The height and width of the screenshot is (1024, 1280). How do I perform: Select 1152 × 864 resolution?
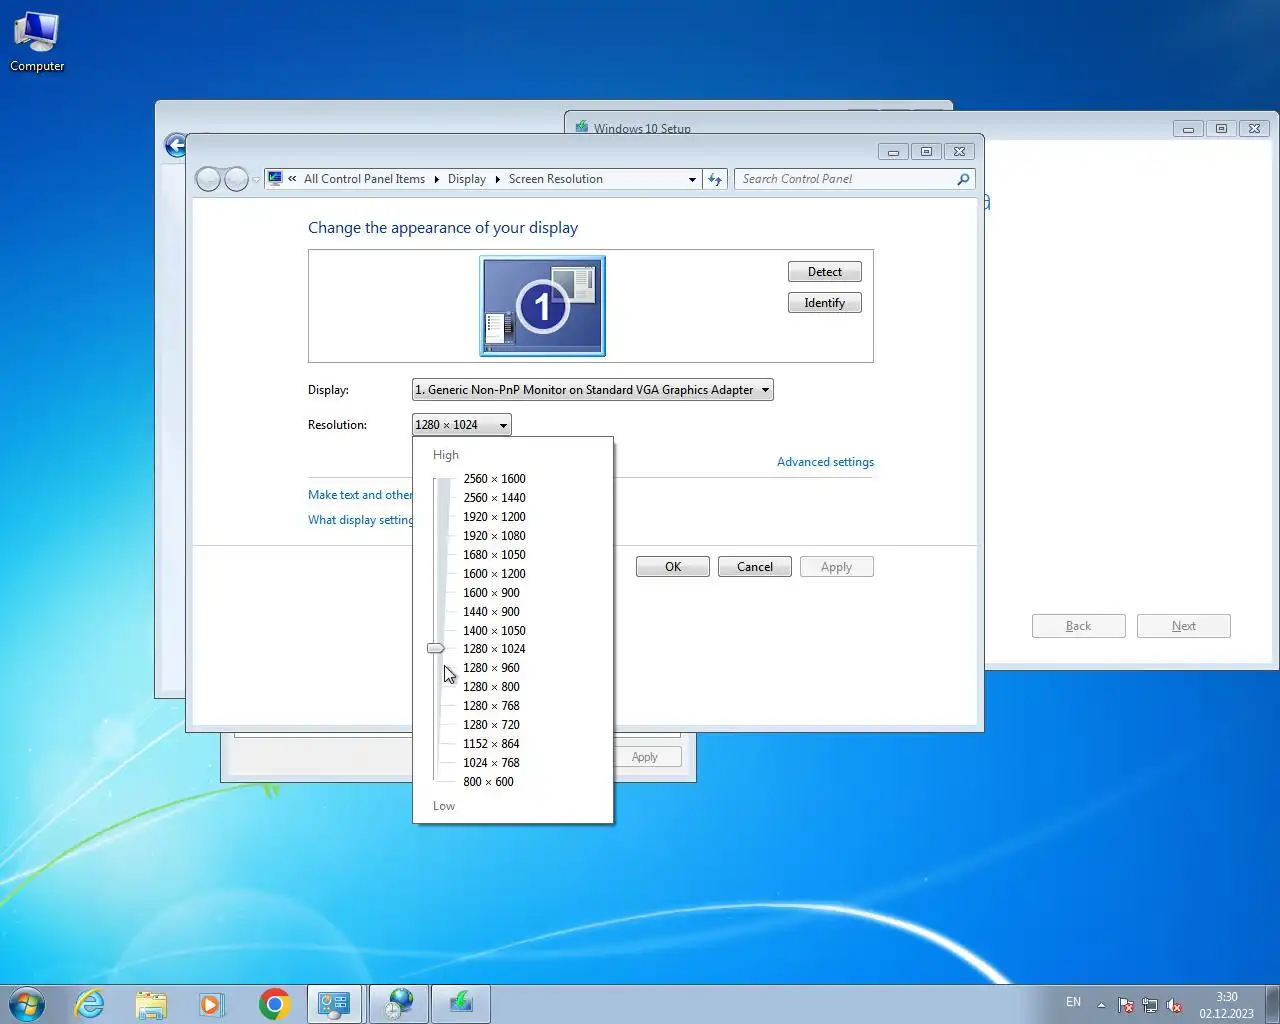click(x=491, y=744)
